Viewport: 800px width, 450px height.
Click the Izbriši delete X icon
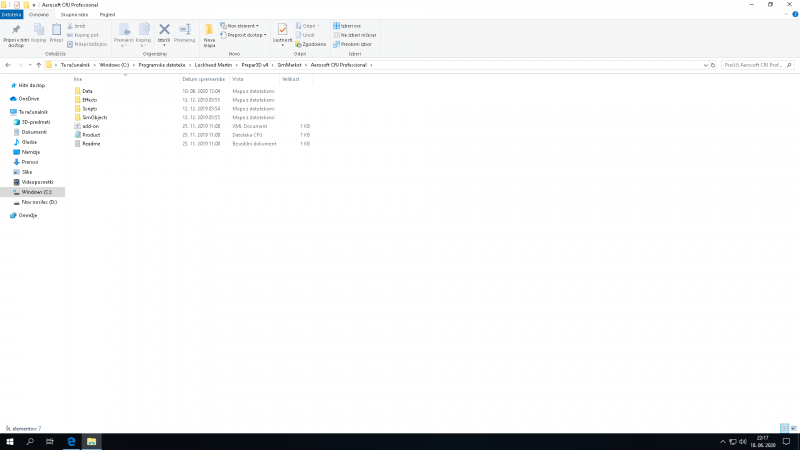coord(164,30)
